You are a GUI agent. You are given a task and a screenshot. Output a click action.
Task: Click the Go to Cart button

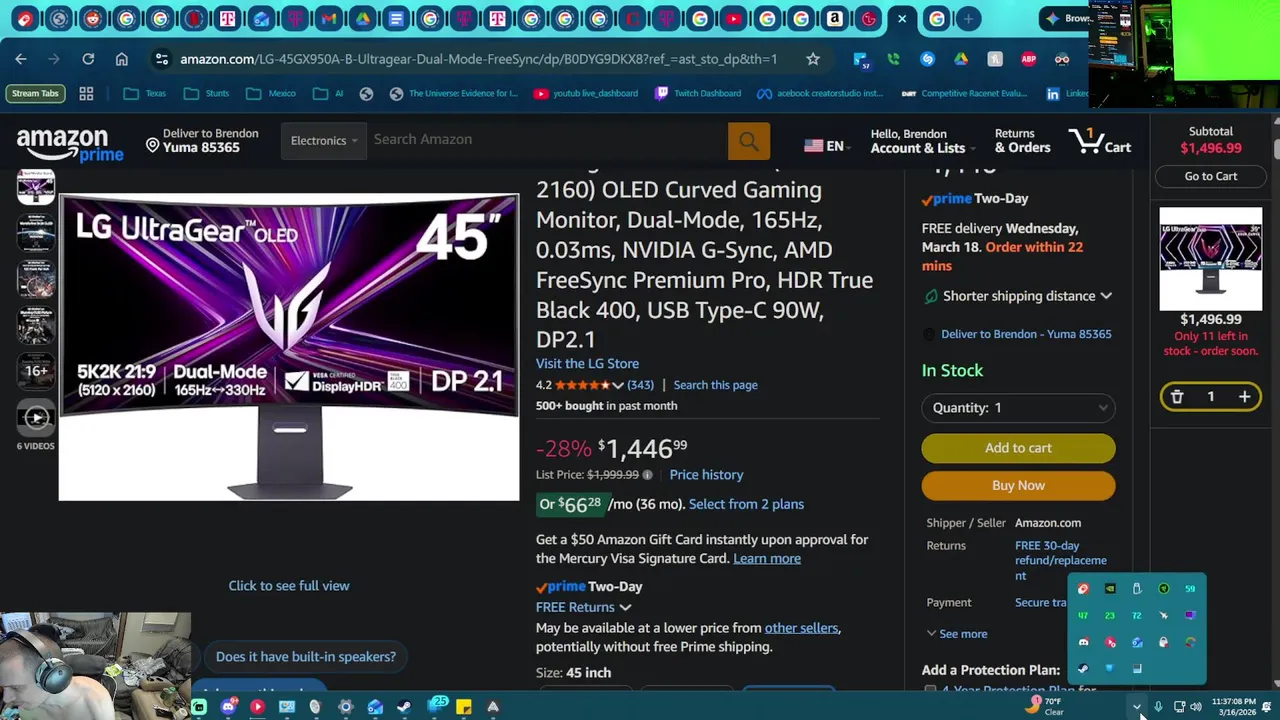(x=1211, y=176)
